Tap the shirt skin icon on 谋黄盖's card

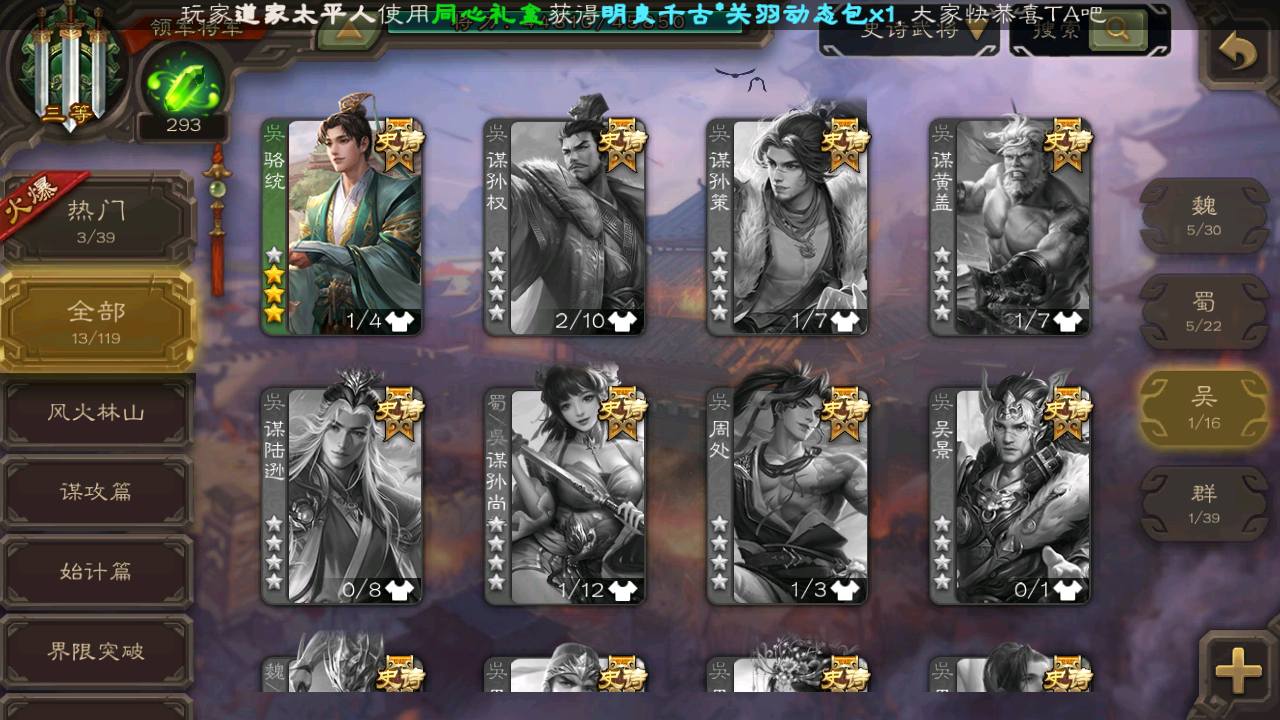click(1067, 321)
